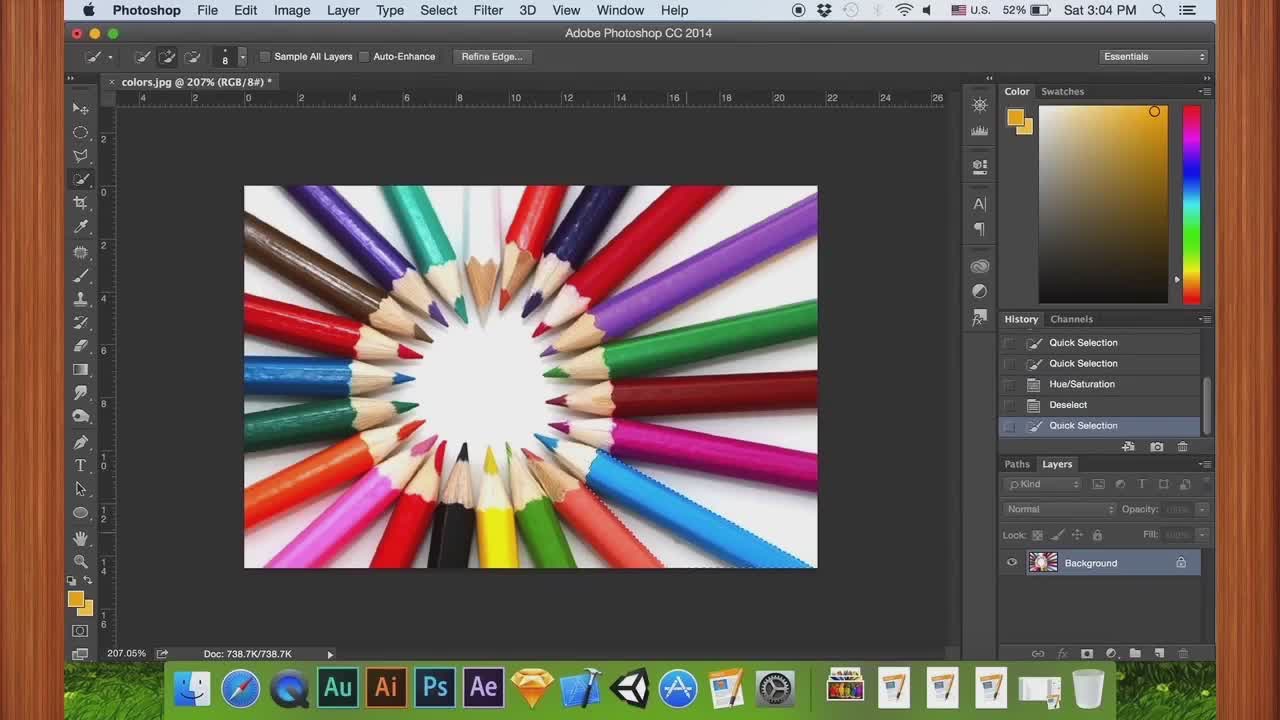
Task: Select the Gradient tool
Action: (81, 370)
